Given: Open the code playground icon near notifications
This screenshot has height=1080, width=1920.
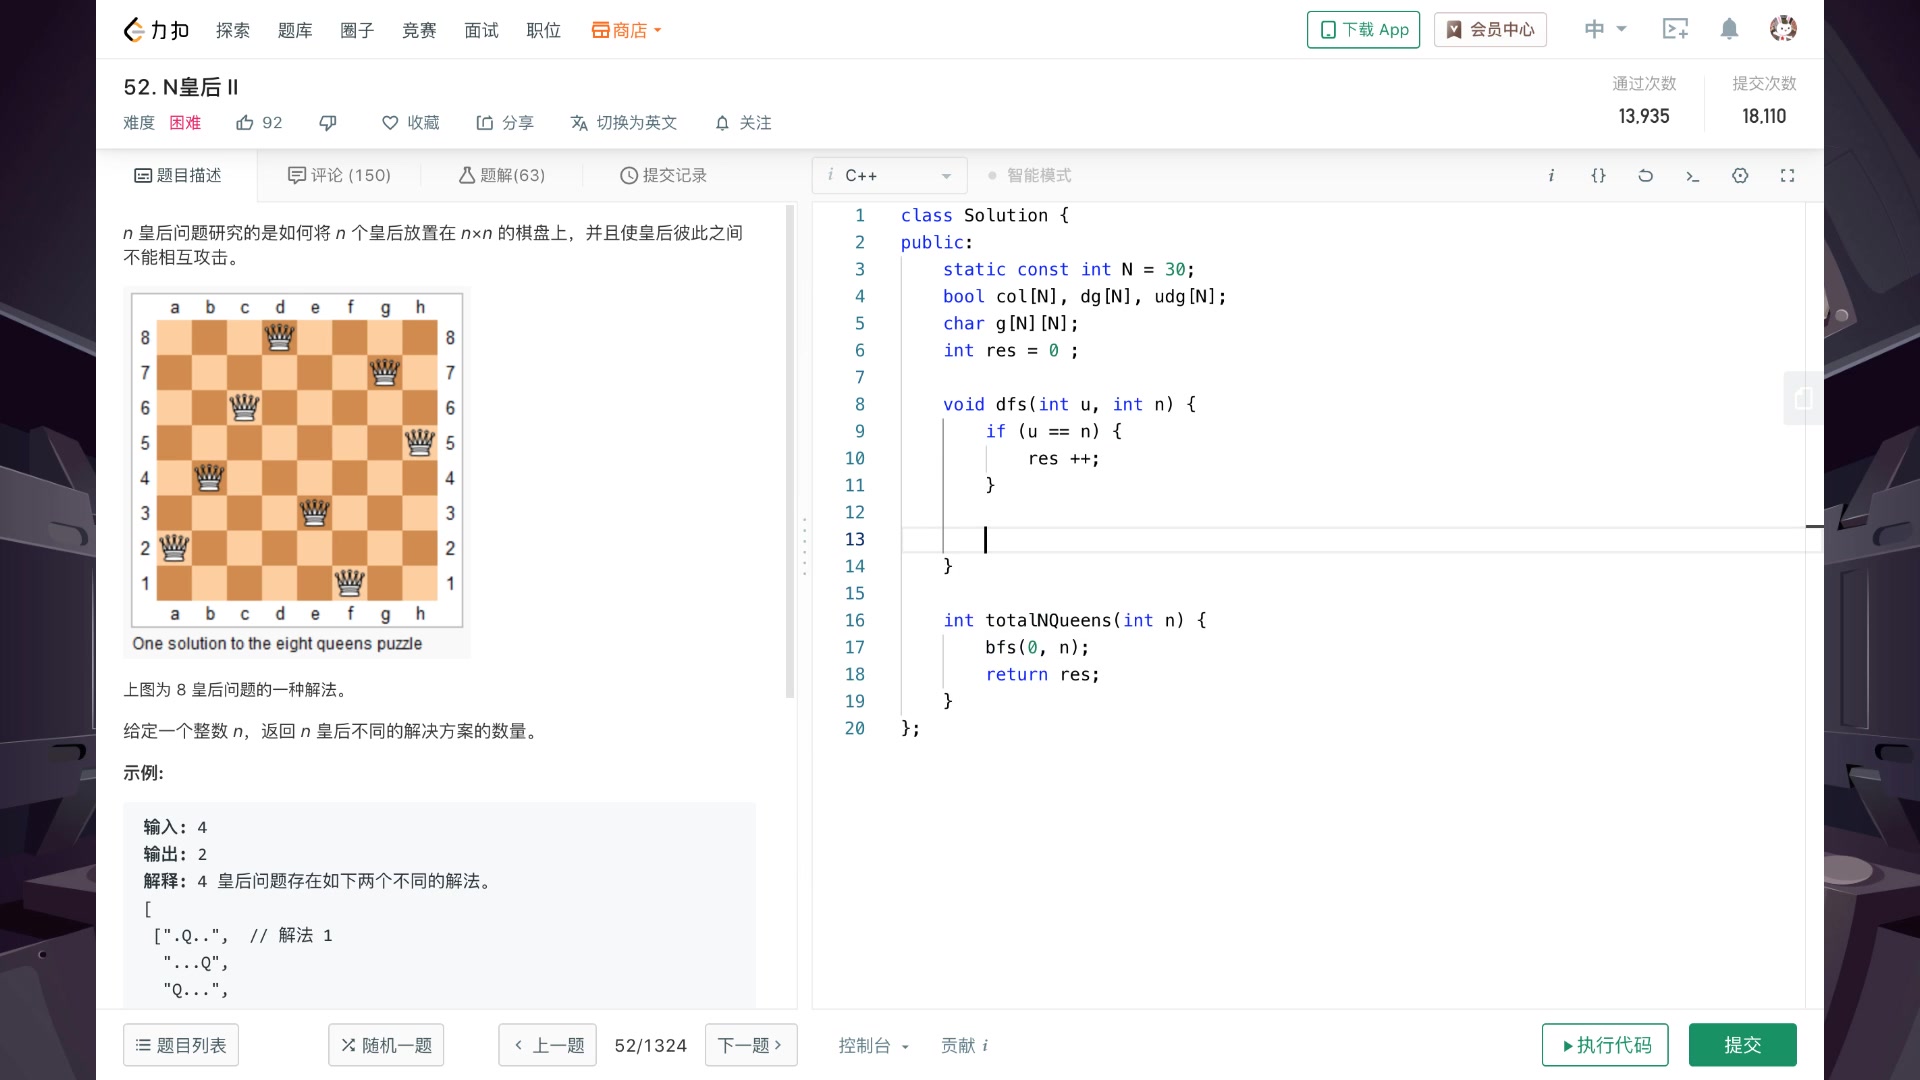Looking at the screenshot, I should coord(1676,29).
